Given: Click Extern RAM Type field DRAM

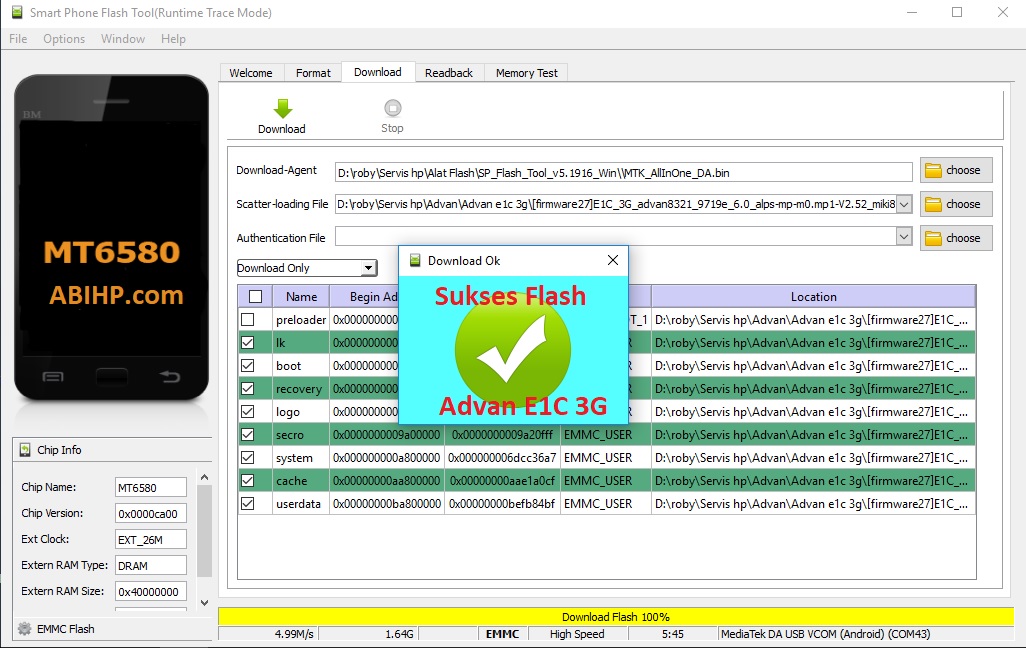Looking at the screenshot, I should tap(150, 566).
